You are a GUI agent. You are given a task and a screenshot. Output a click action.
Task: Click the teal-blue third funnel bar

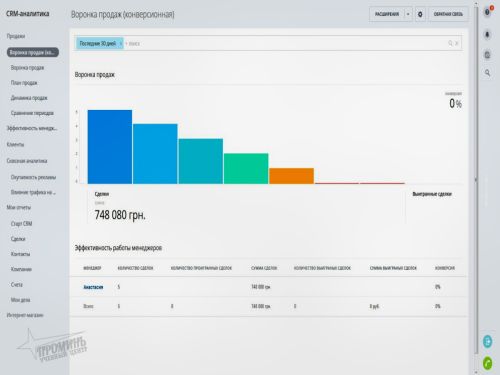201,161
